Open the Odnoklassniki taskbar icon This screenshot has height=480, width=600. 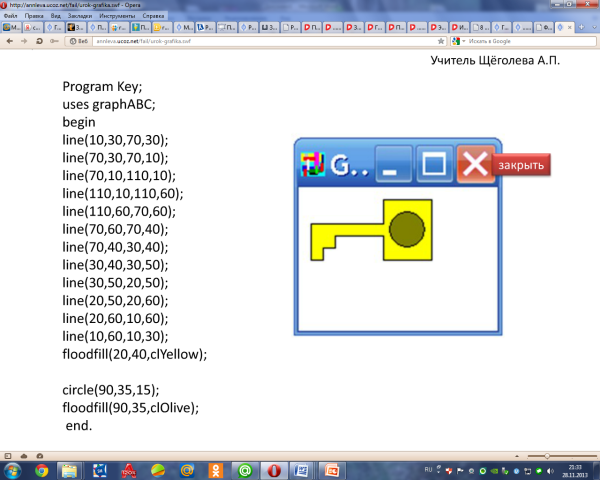pos(216,470)
